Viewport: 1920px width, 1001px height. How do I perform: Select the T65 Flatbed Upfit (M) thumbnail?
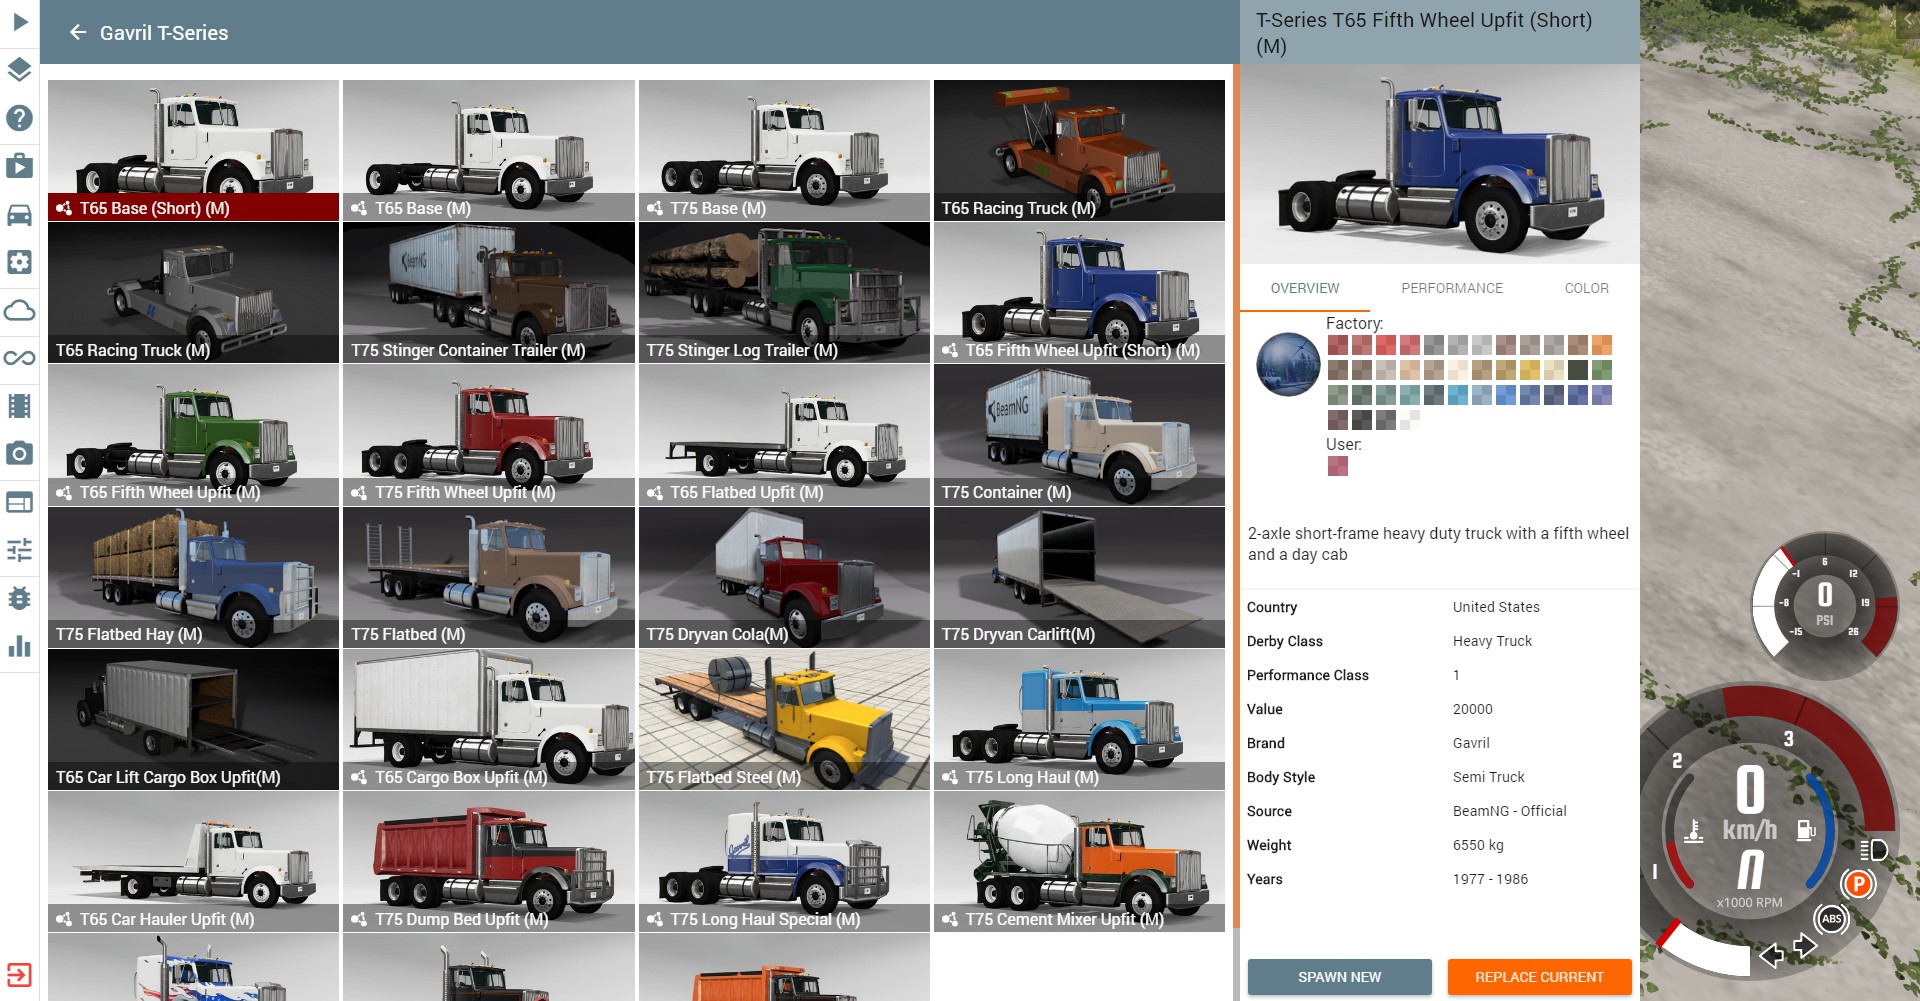[x=784, y=434]
